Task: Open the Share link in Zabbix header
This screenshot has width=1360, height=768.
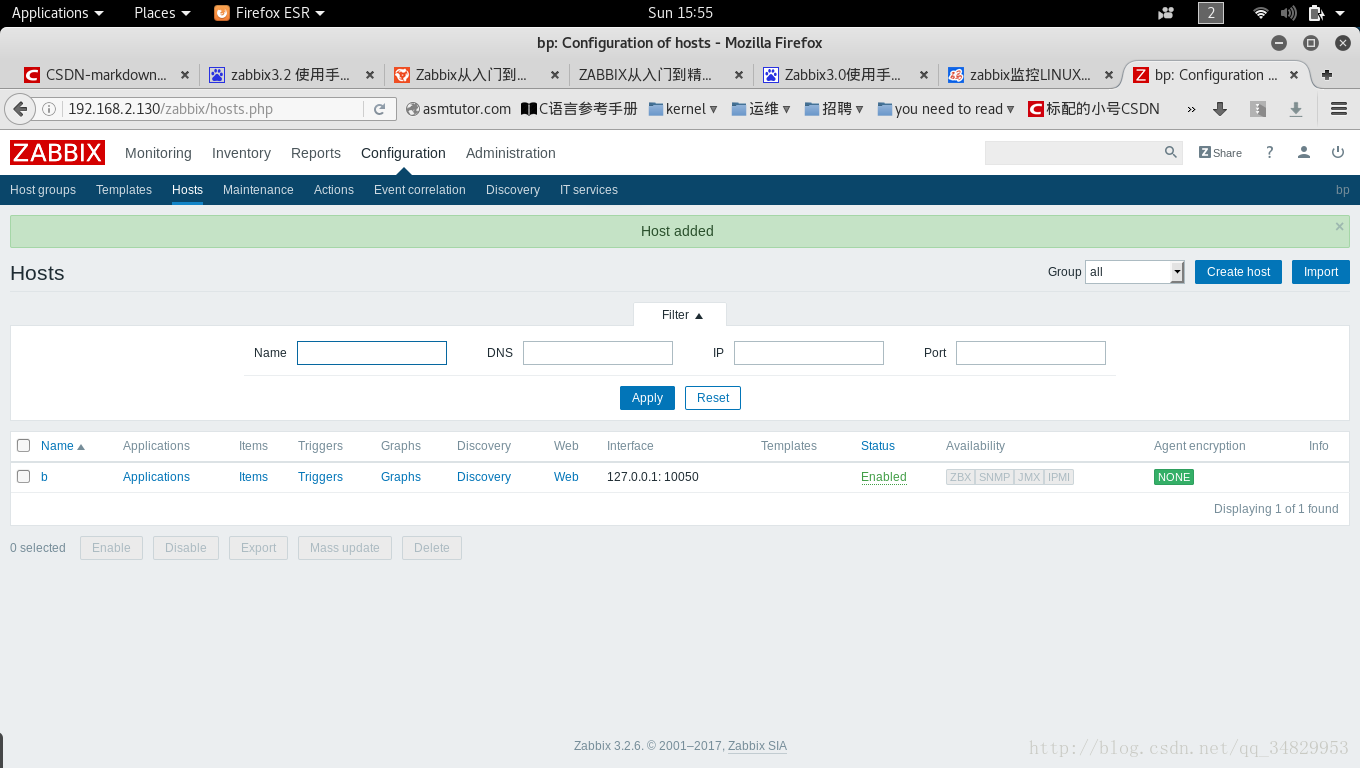Action: click(x=1220, y=153)
